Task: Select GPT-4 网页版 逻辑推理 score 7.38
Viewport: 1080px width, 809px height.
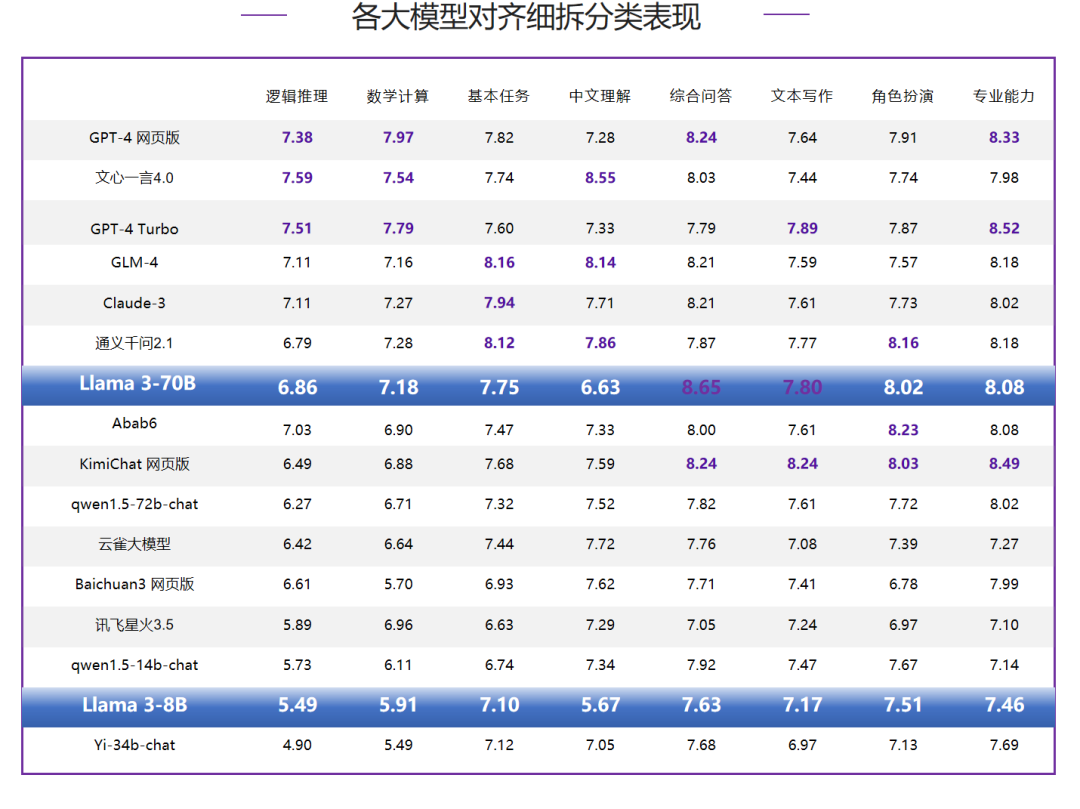Action: point(297,138)
